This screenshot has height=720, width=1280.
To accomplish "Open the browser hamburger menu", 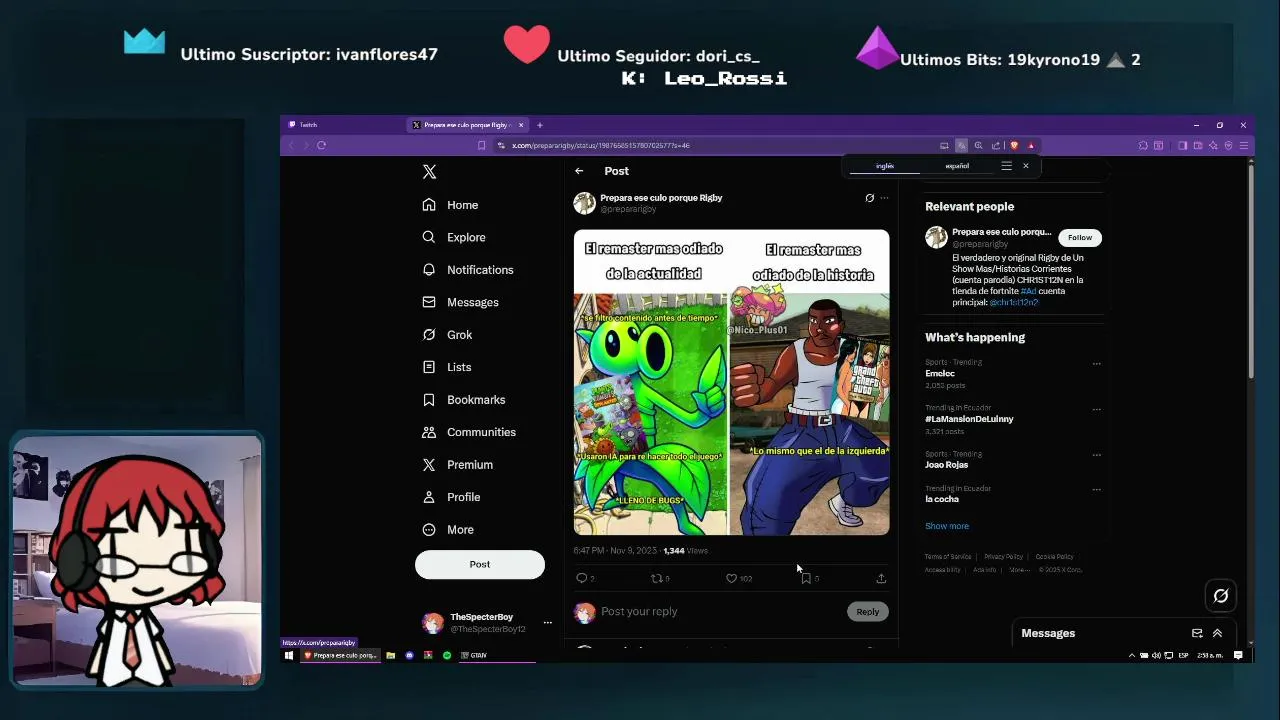I will point(1244,145).
